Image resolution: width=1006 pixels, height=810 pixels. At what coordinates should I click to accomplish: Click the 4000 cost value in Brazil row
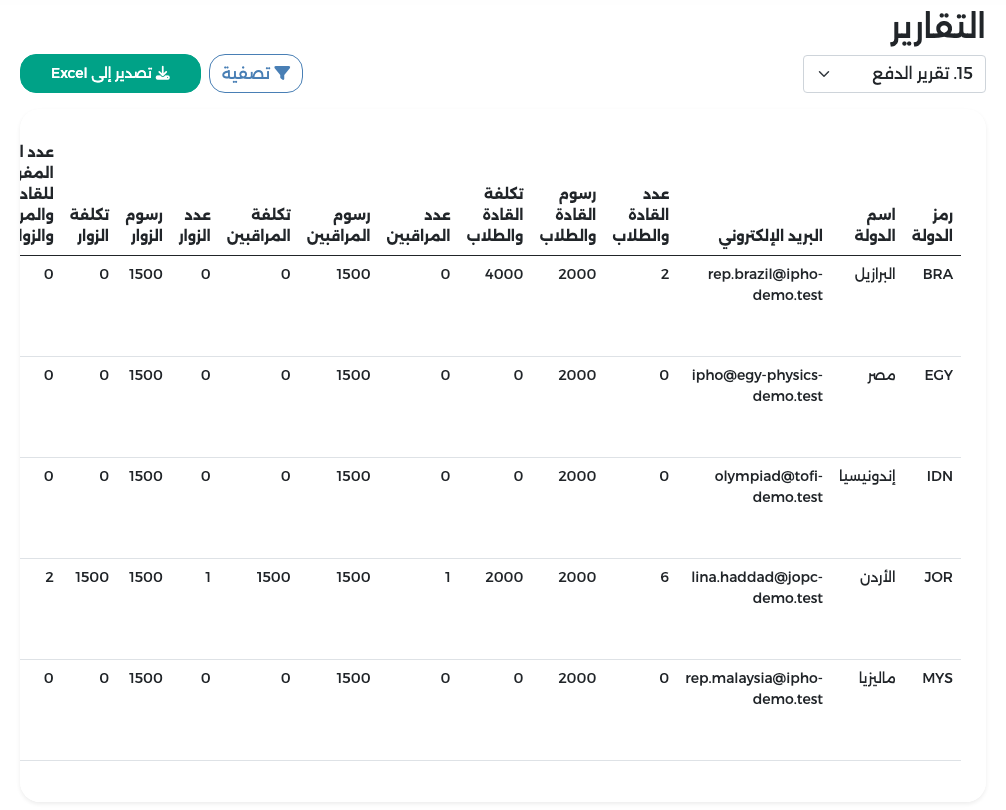click(504, 274)
